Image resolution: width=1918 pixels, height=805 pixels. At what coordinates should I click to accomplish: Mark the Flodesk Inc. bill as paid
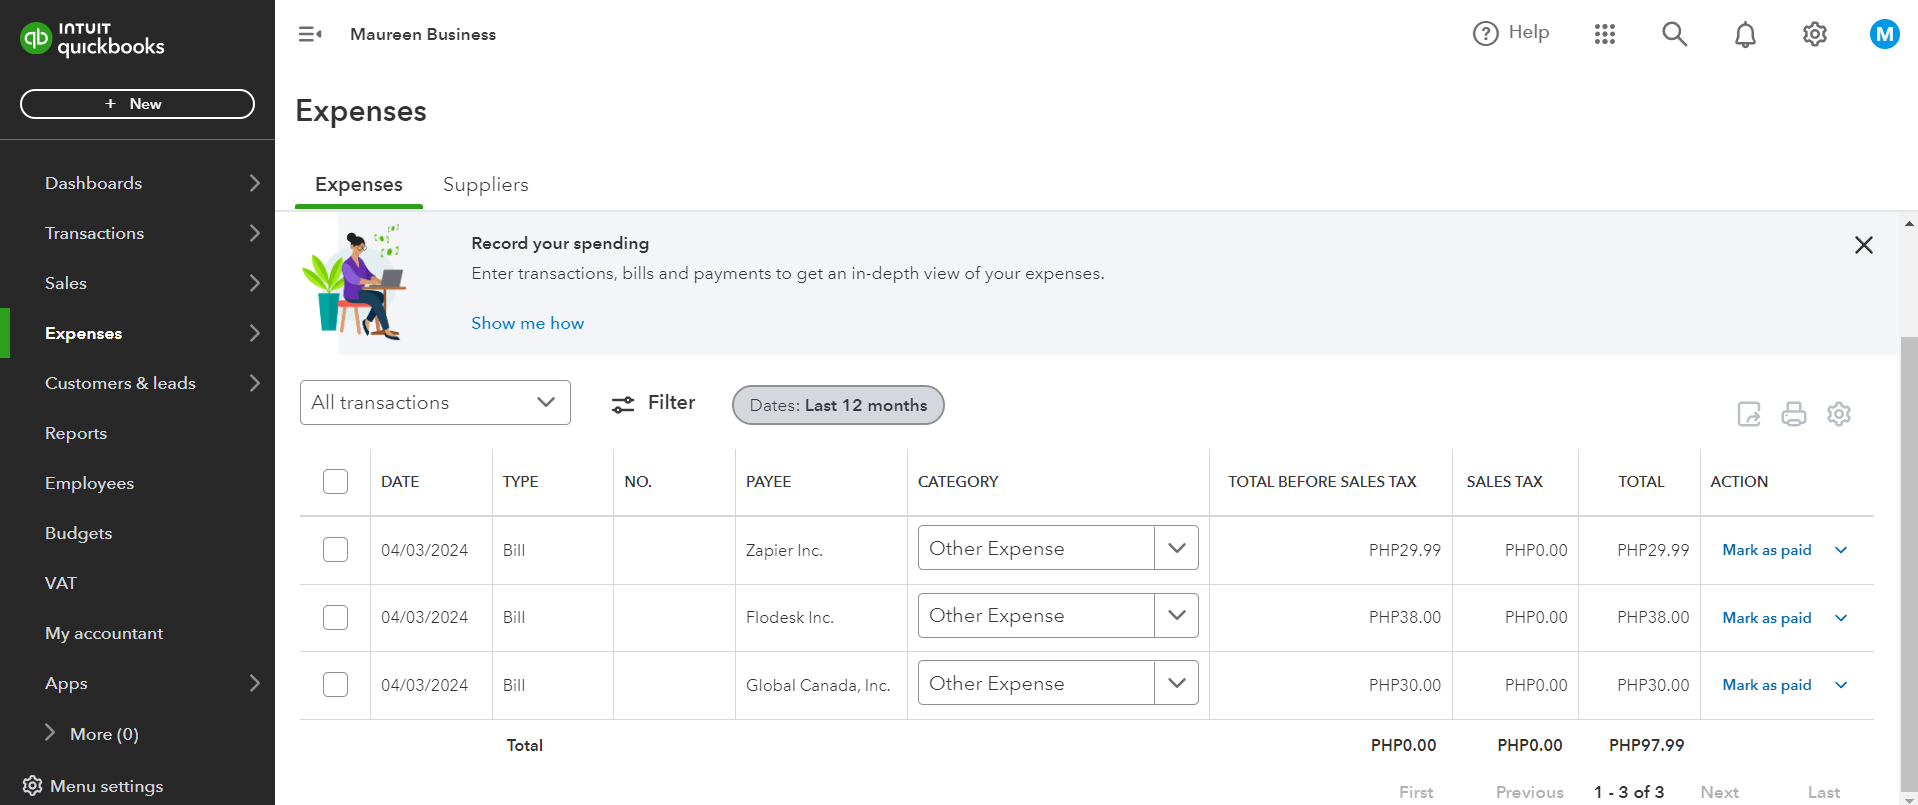[1766, 618]
